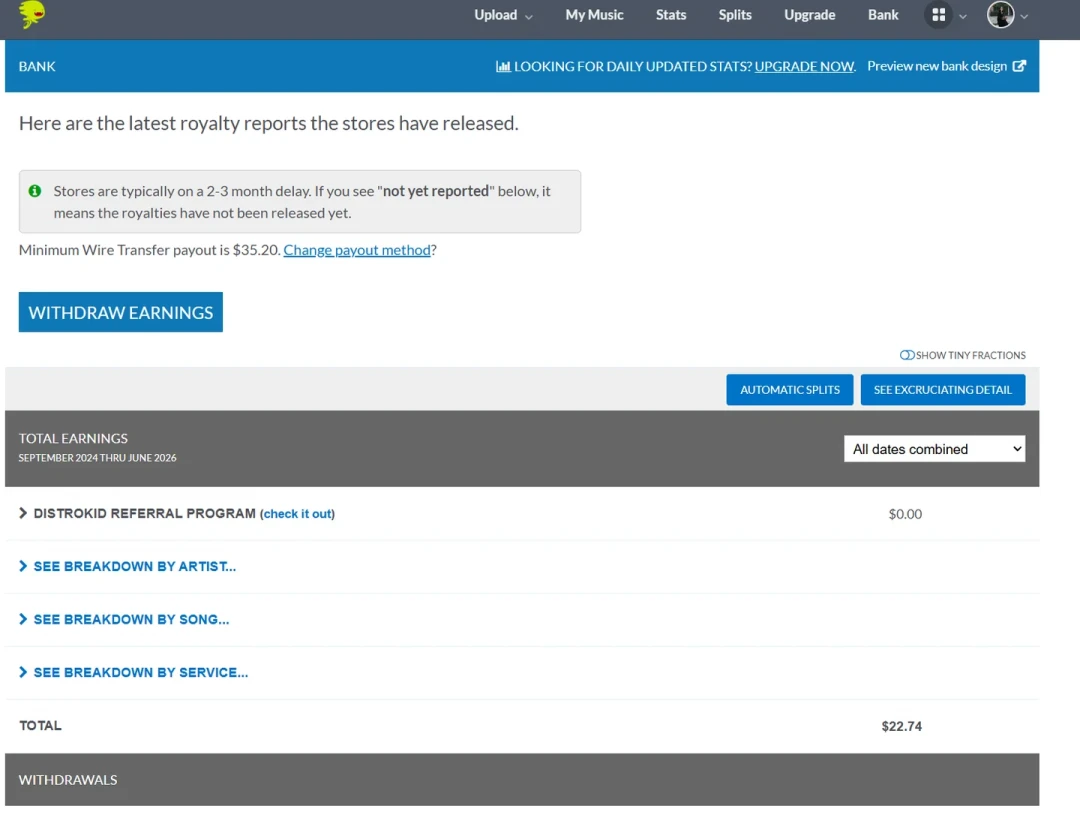Click Change payout method link
This screenshot has width=1080, height=821.
click(x=357, y=250)
